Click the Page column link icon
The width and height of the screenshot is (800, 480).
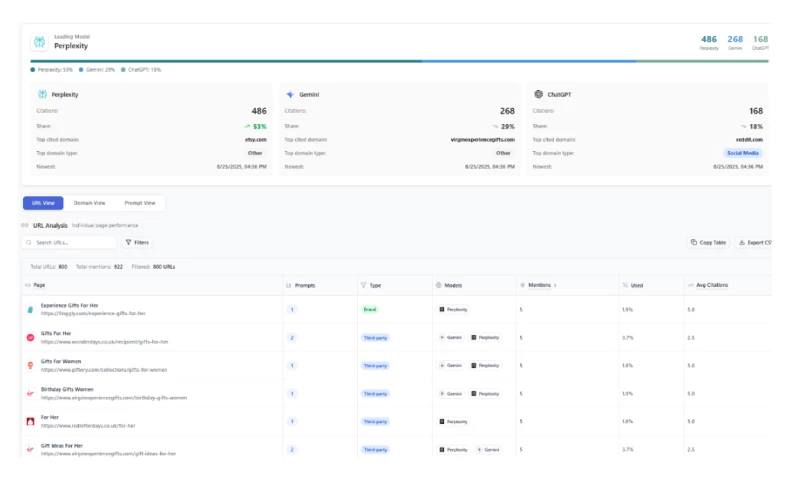pyautogui.click(x=28, y=286)
